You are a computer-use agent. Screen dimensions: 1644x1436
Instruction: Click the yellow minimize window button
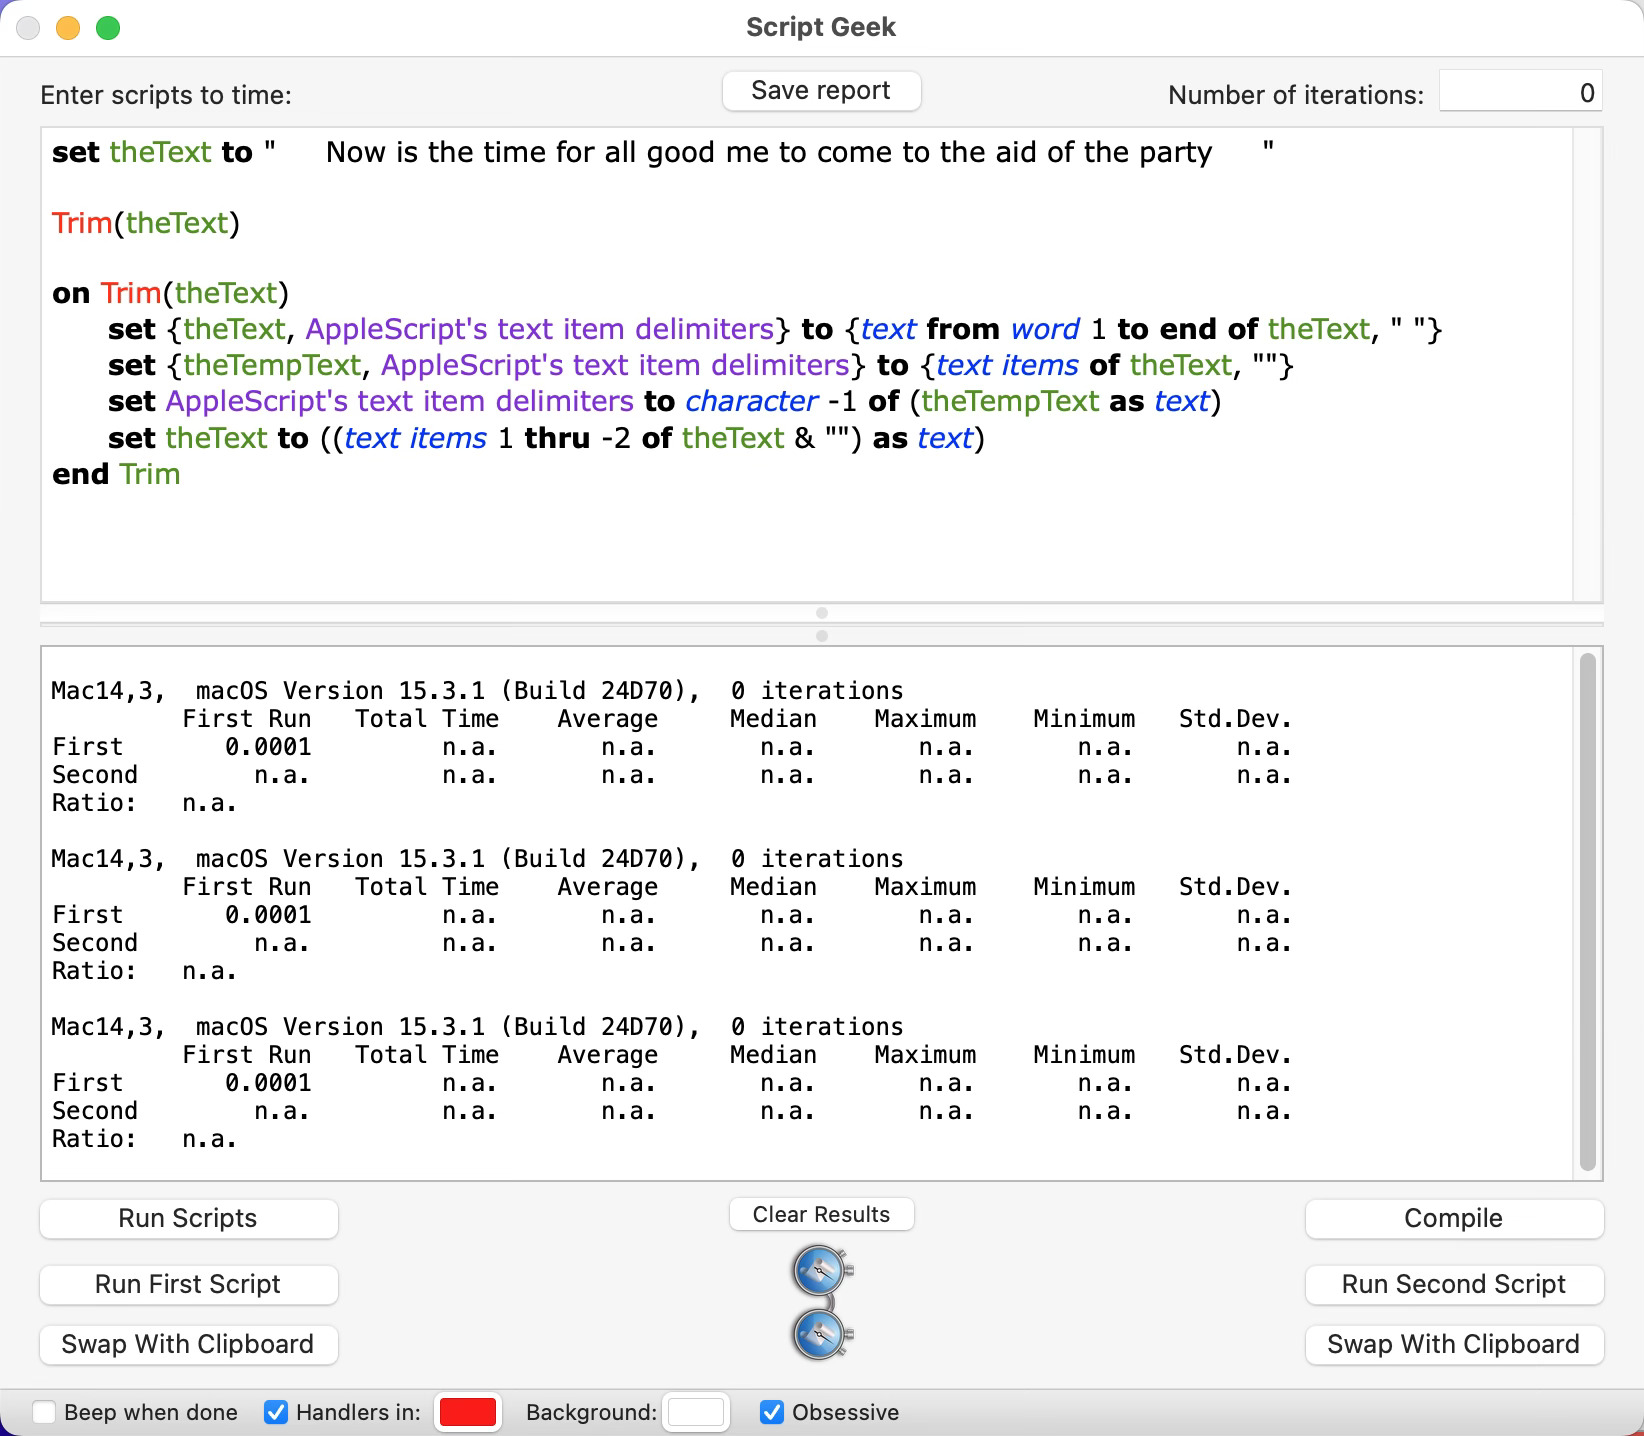[68, 28]
